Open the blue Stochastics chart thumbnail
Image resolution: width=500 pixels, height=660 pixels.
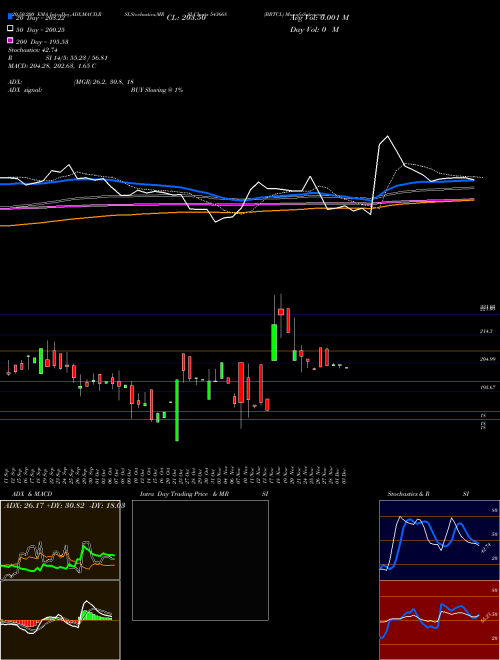[x=439, y=540]
